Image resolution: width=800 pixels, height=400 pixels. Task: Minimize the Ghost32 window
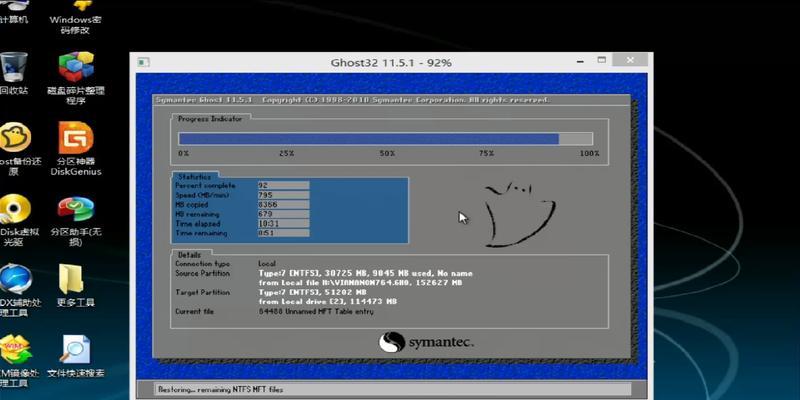coord(580,61)
